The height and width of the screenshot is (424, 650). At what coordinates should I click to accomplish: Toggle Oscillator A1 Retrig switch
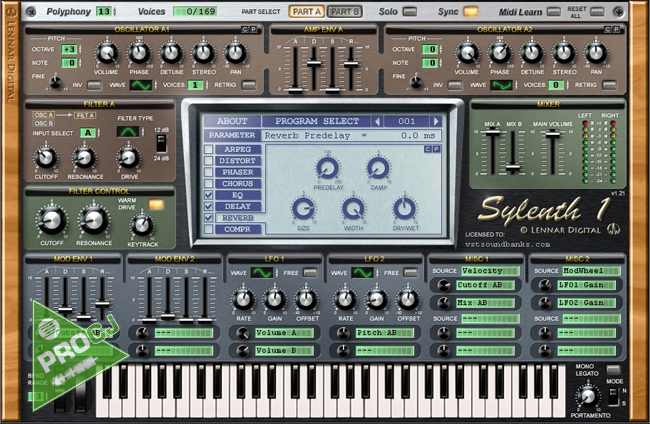(x=249, y=85)
